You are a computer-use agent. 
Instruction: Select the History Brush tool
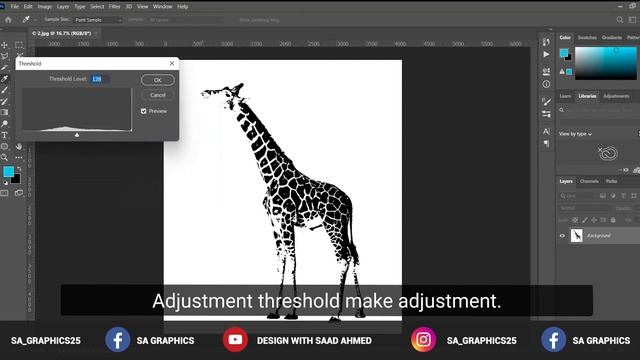click(4, 101)
